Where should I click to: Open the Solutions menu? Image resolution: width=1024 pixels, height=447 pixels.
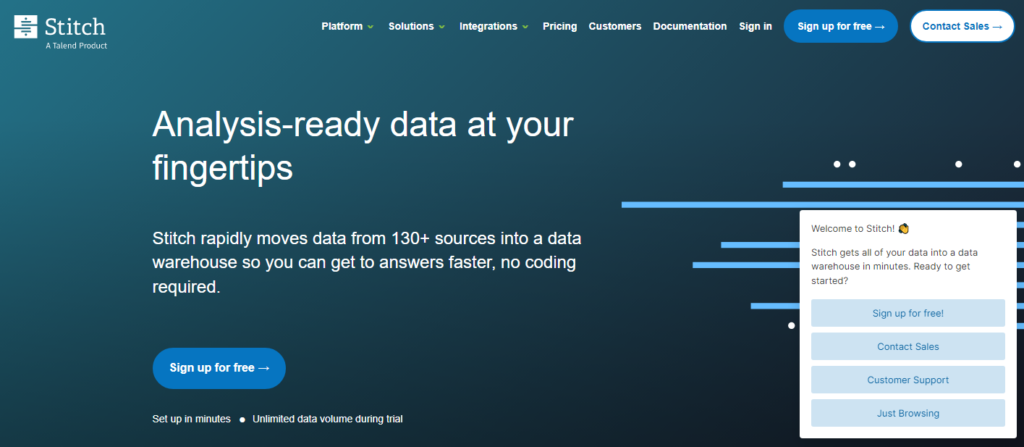coord(411,27)
